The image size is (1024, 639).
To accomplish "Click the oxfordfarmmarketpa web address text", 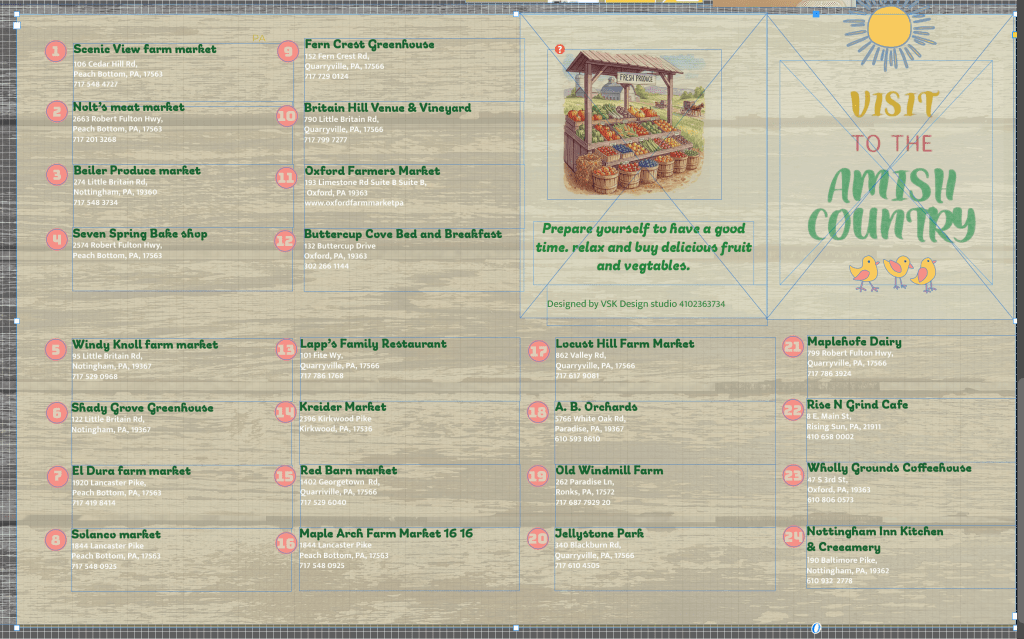I will tap(354, 203).
